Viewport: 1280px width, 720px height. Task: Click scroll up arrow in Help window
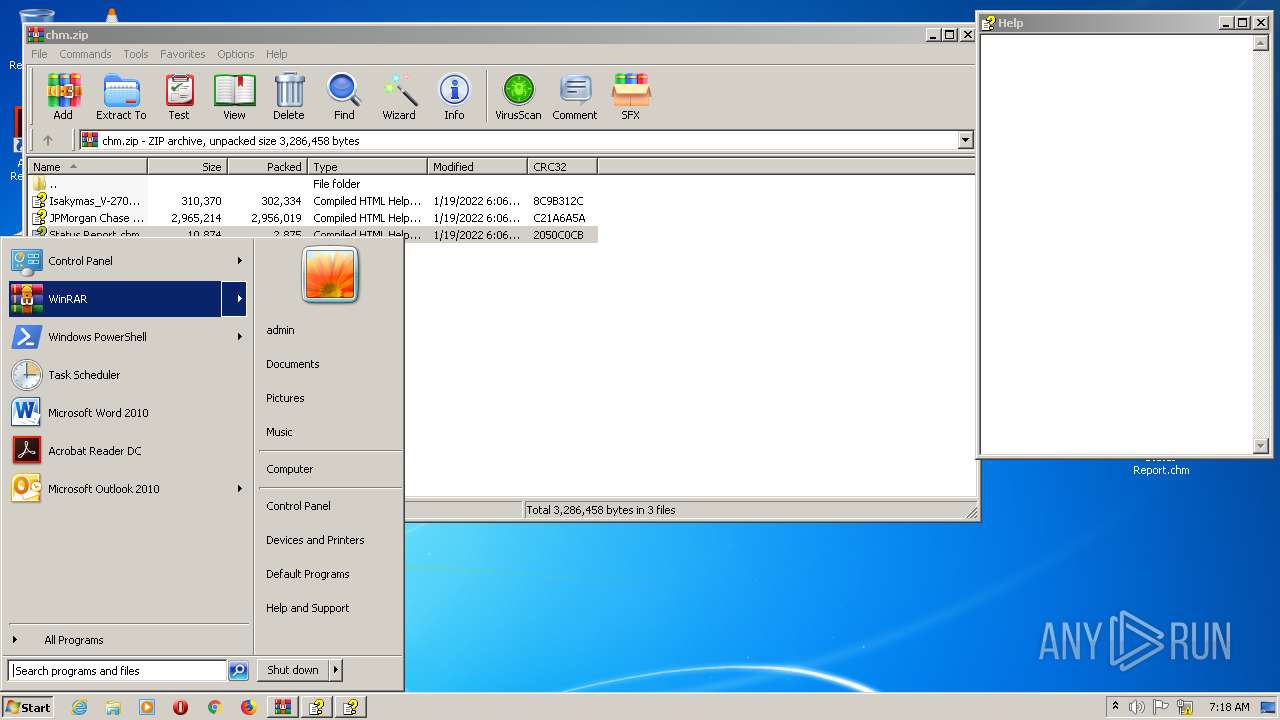[1260, 43]
